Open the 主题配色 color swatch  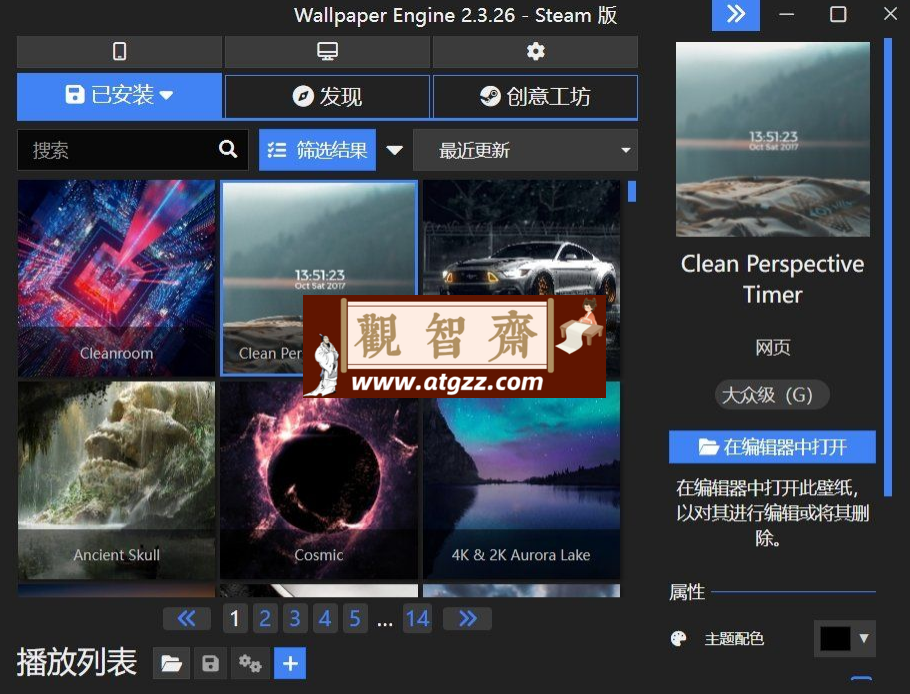(835, 638)
